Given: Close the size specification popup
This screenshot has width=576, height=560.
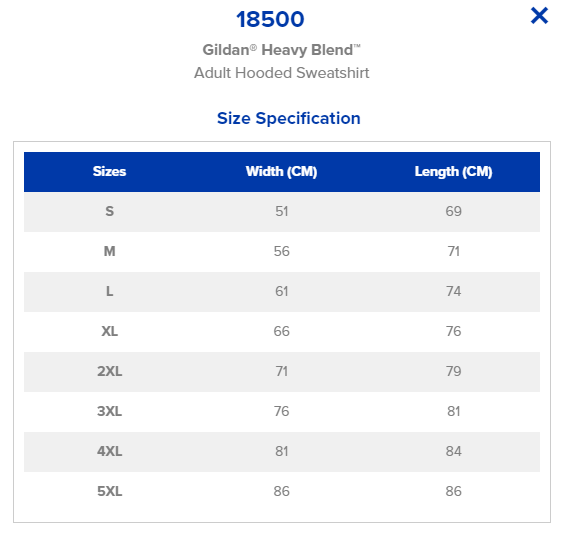Looking at the screenshot, I should coord(539,16).
